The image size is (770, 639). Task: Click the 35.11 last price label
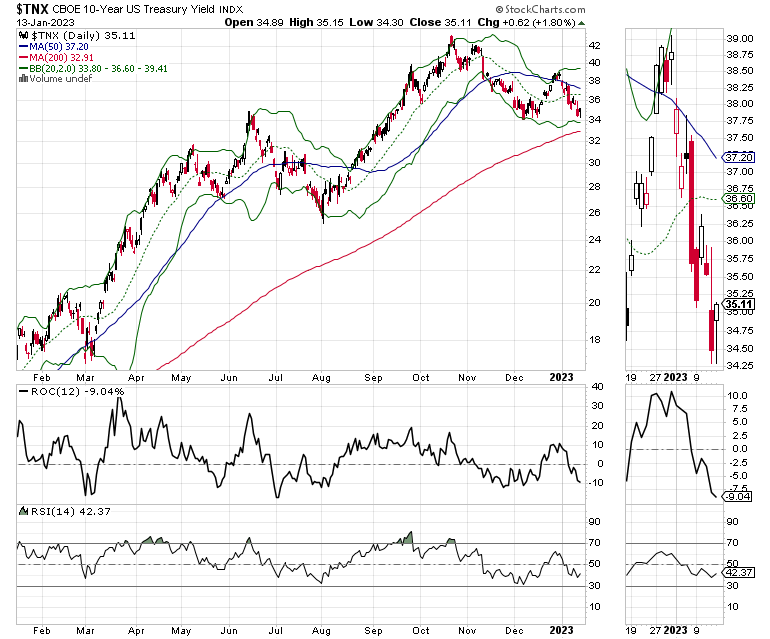pyautogui.click(x=739, y=305)
